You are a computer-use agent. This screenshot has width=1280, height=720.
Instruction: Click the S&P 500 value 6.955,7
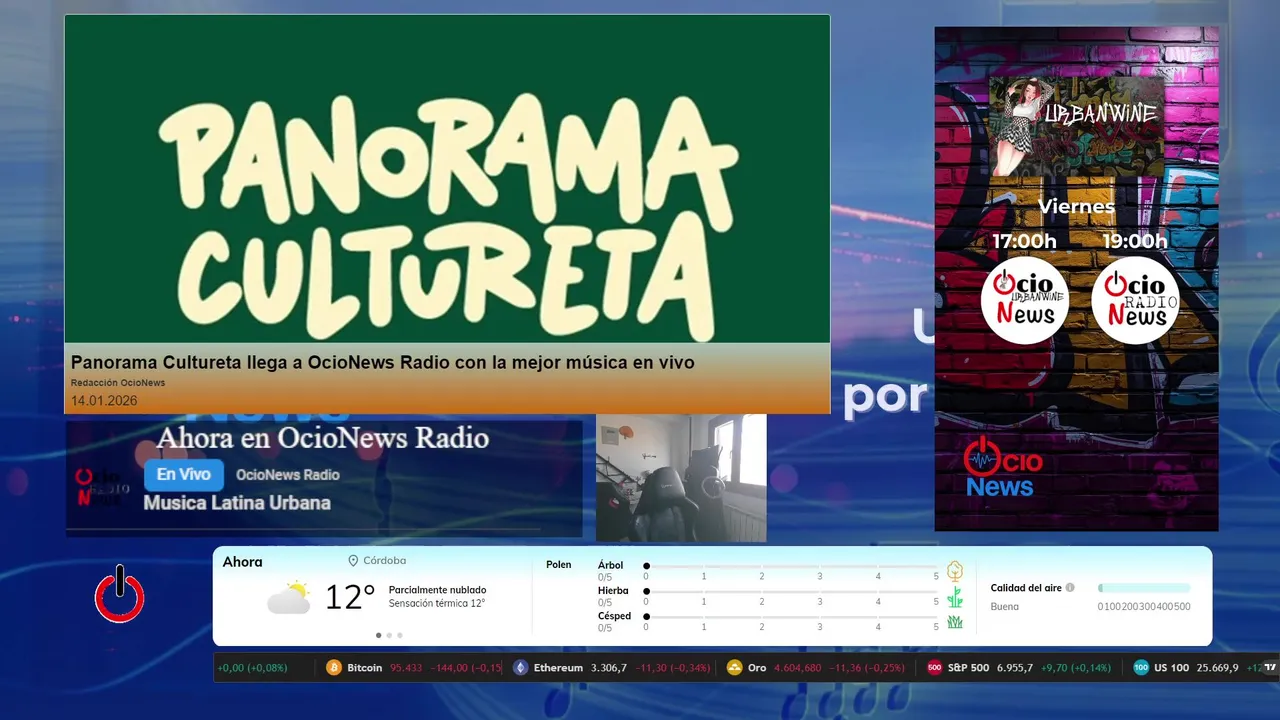1015,668
